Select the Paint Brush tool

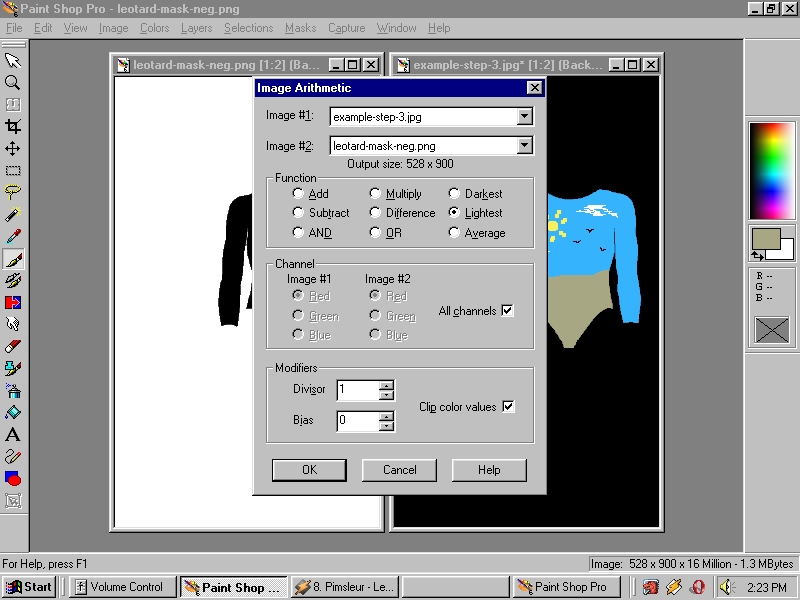pos(13,259)
